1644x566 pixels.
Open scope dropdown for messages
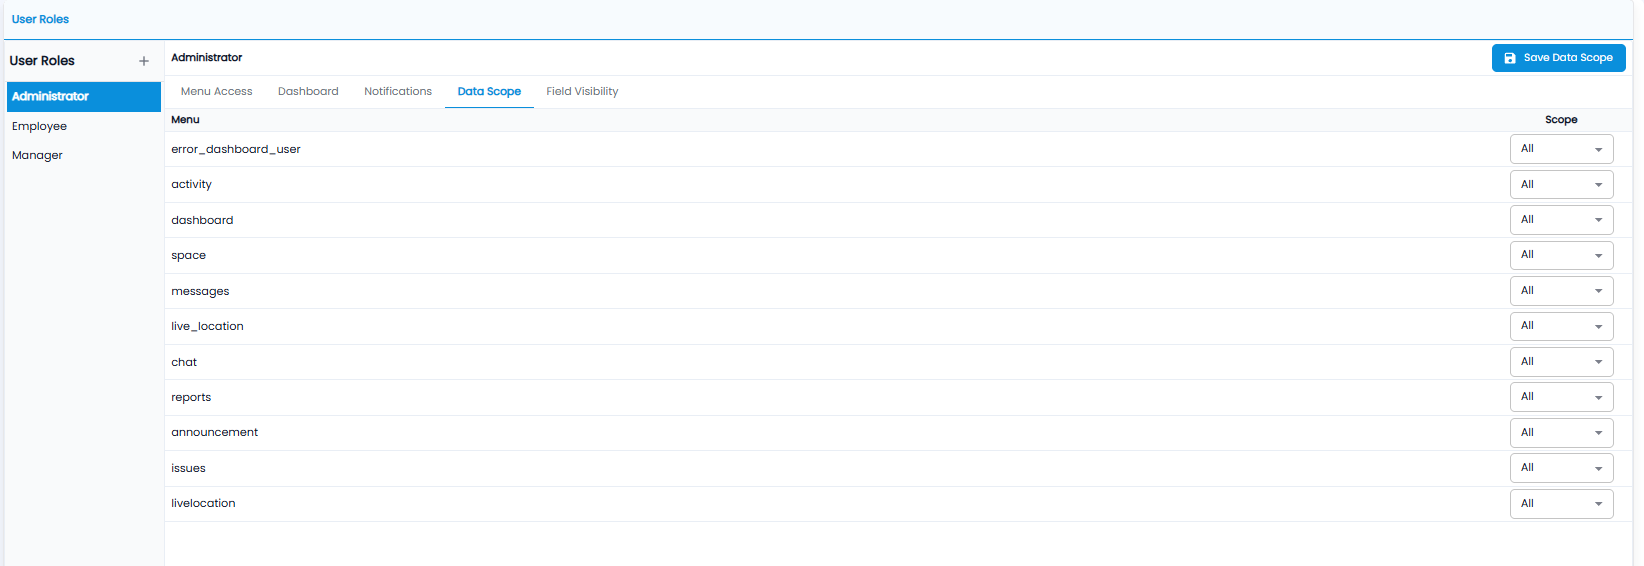(x=1561, y=291)
